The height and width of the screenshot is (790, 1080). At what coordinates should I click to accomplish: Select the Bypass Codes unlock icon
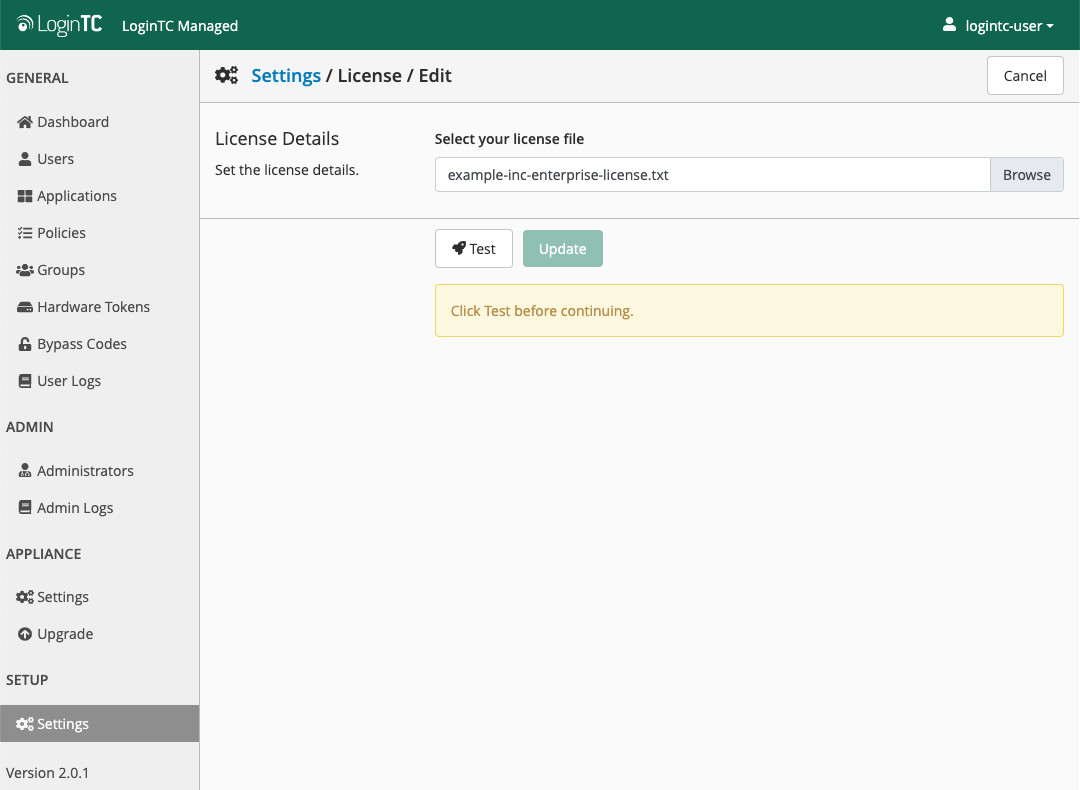tap(25, 344)
